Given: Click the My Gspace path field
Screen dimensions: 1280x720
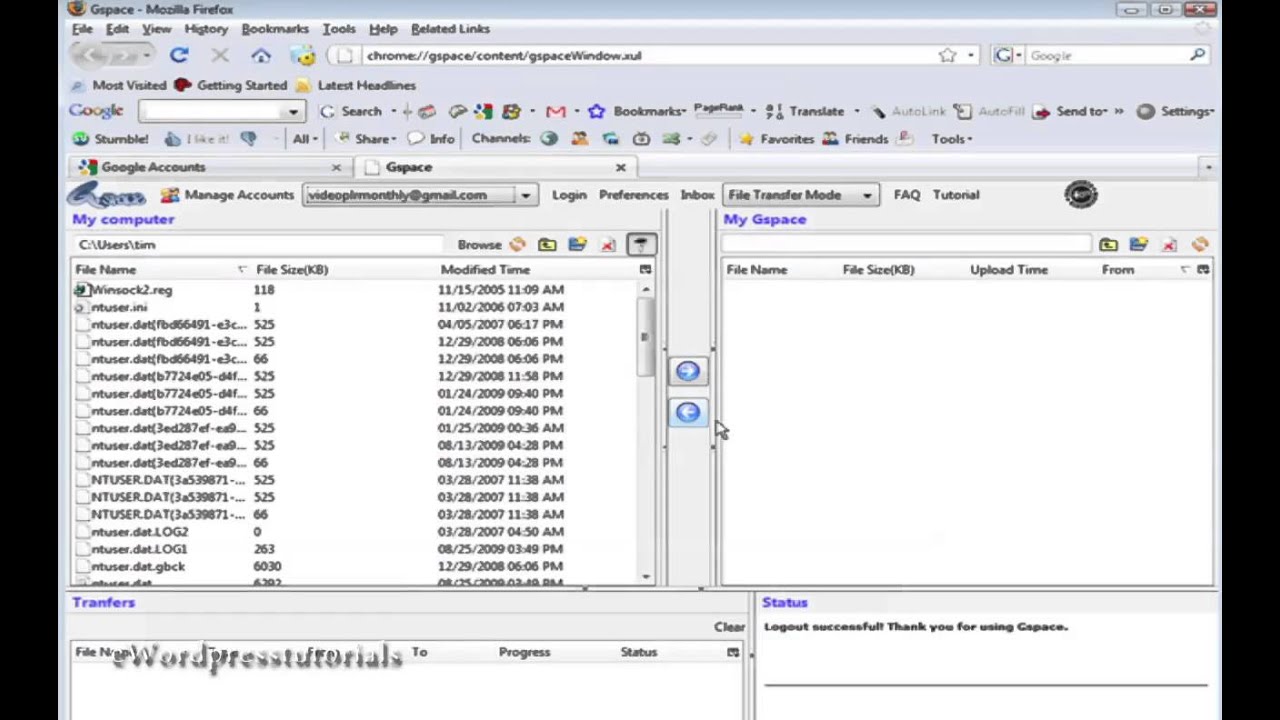Looking at the screenshot, I should [905, 244].
